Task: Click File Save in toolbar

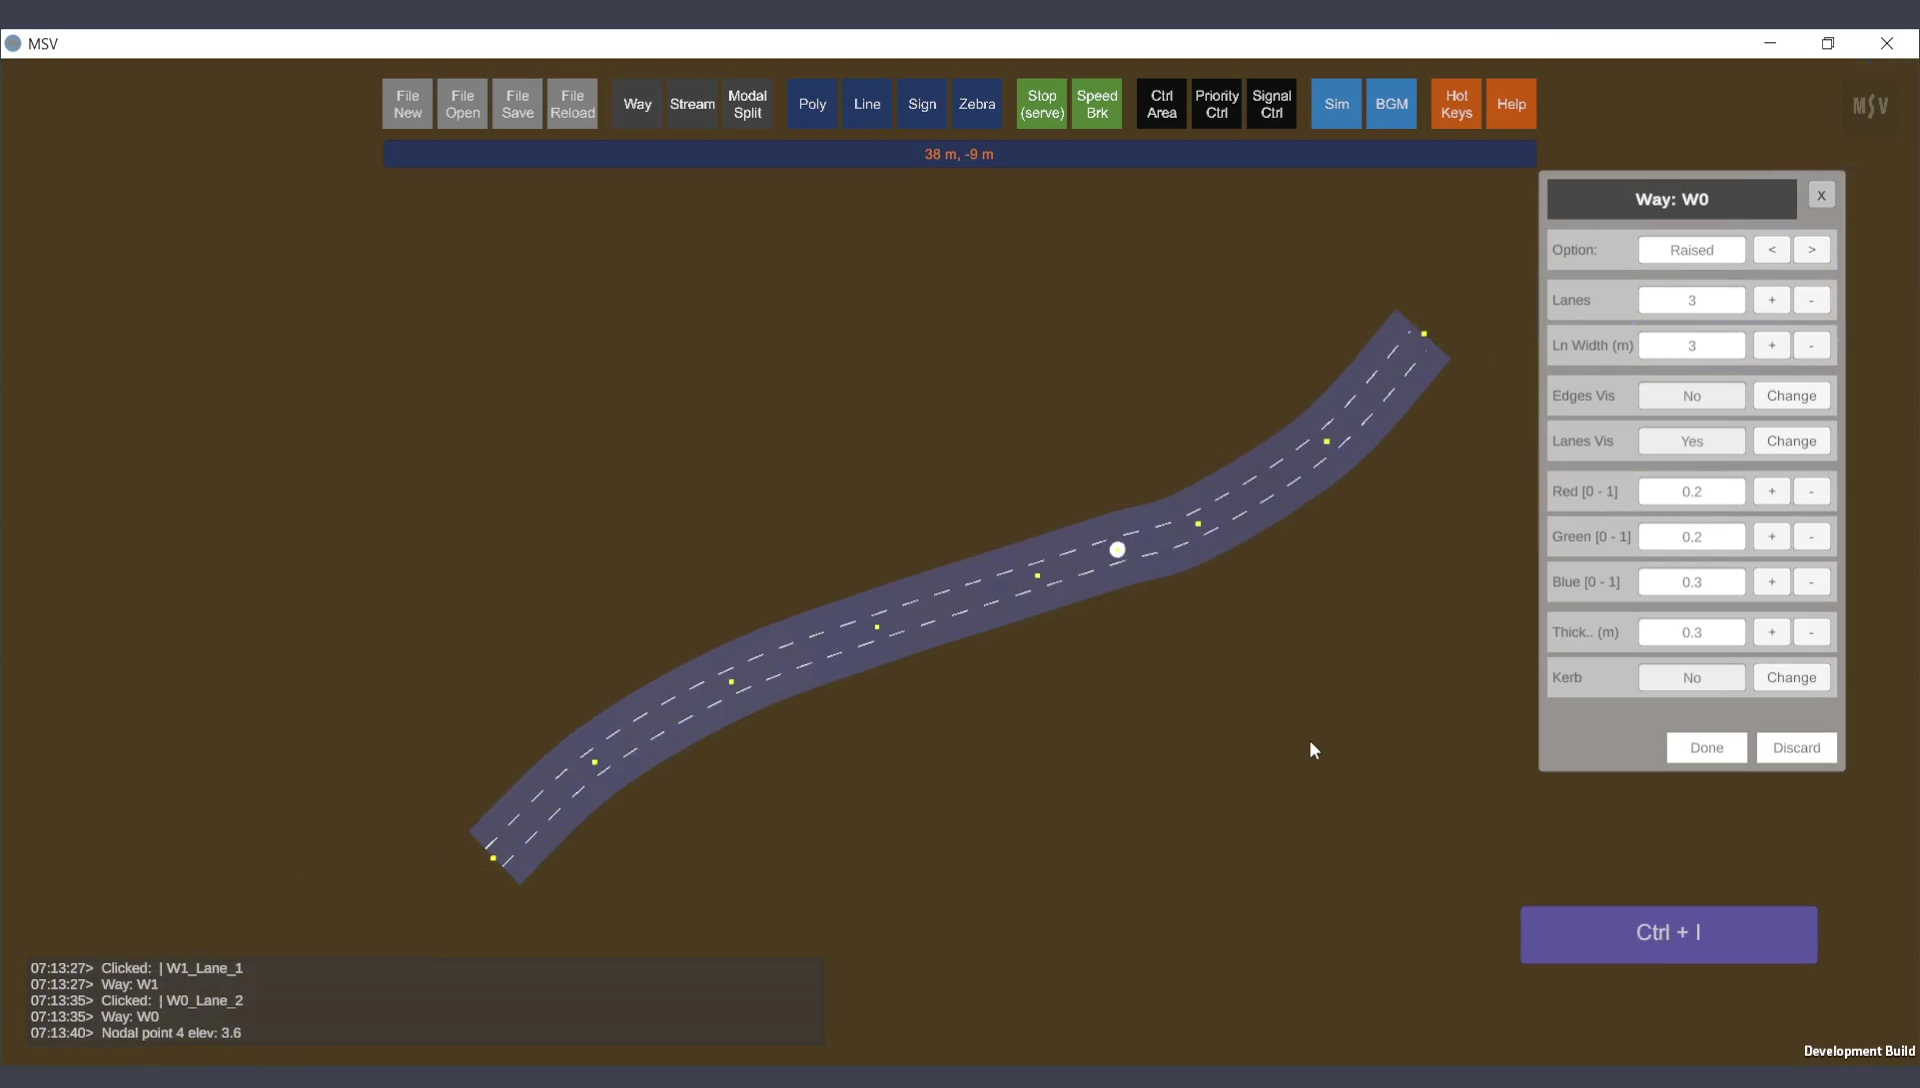Action: [517, 104]
